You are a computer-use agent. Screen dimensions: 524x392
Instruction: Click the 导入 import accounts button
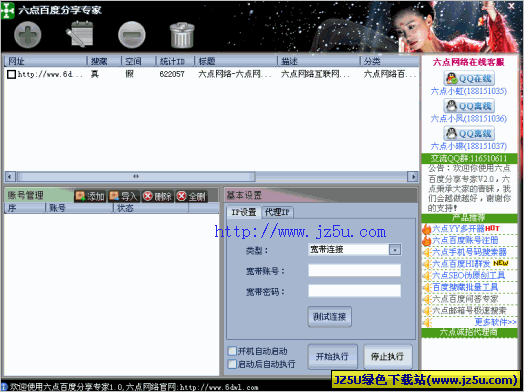click(123, 197)
